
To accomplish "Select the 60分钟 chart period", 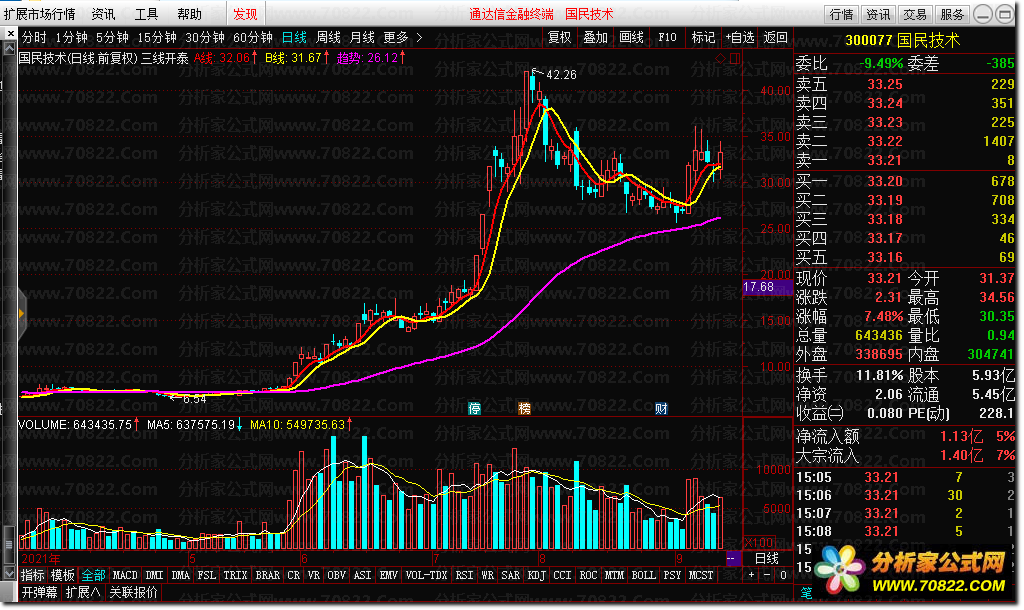I will coord(253,37).
